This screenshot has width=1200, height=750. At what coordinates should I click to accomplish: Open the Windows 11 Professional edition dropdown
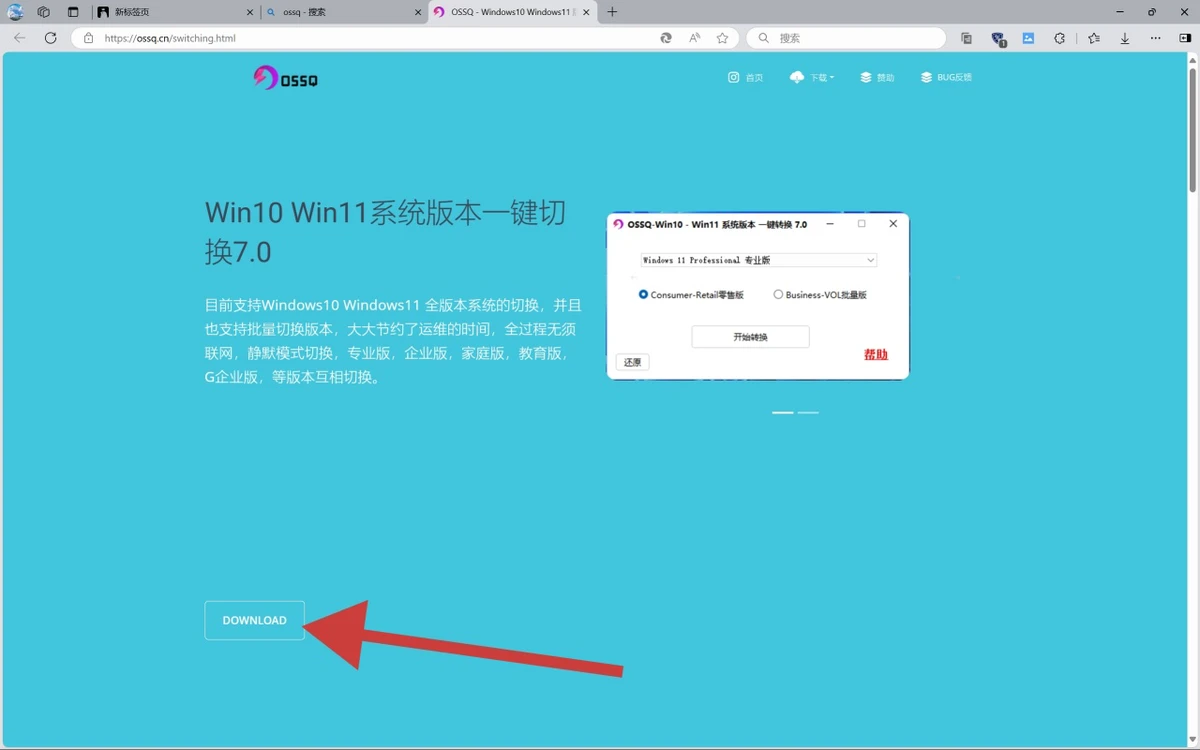(758, 260)
